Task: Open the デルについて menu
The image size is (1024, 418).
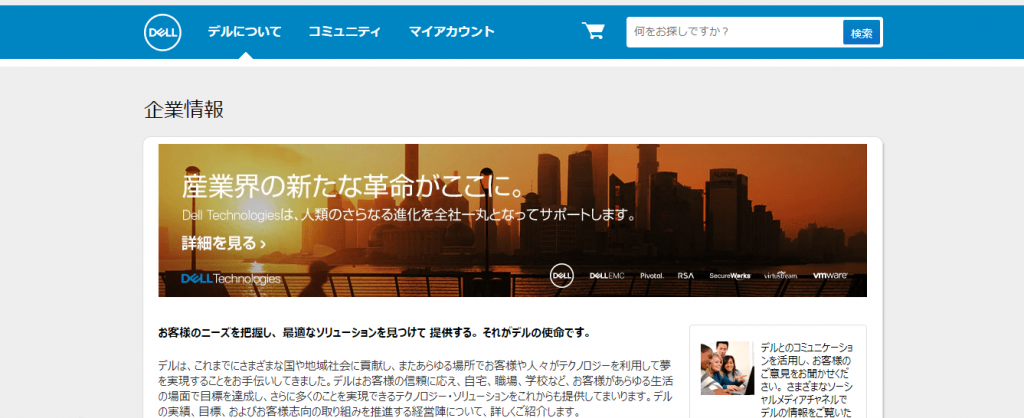Action: coord(244,31)
